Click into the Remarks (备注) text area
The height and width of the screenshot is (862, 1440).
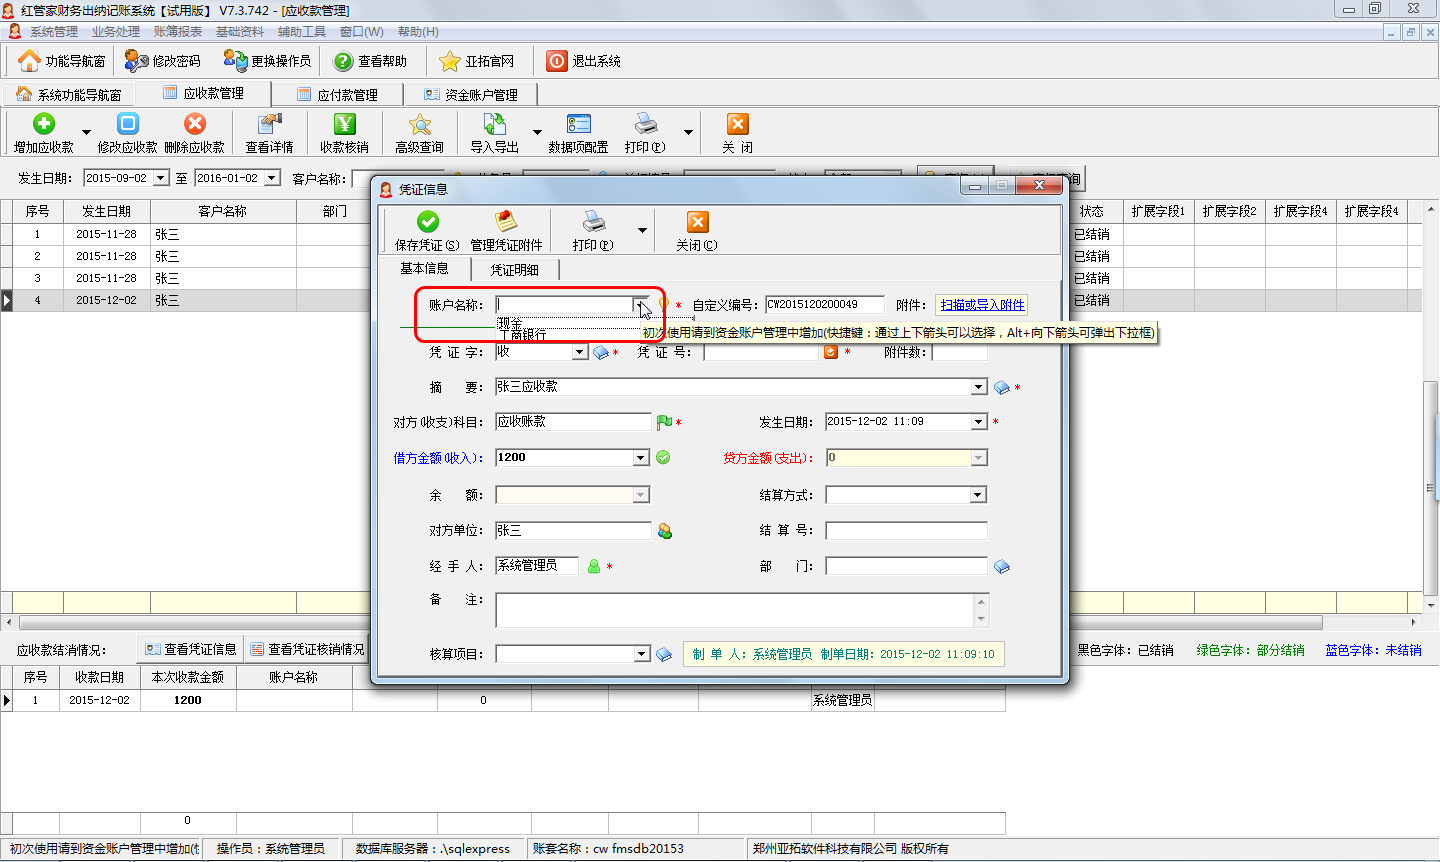(734, 610)
